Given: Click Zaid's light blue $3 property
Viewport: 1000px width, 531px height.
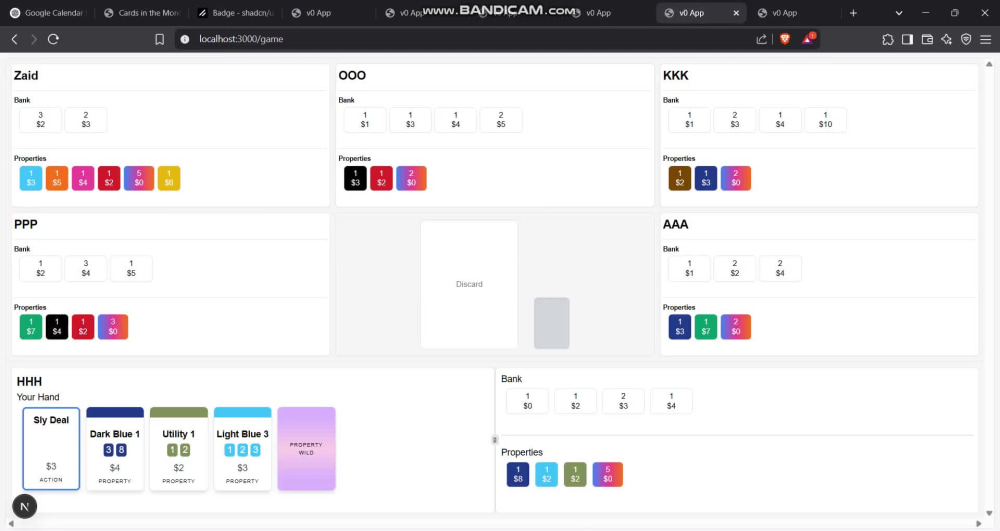Looking at the screenshot, I should pyautogui.click(x=31, y=178).
